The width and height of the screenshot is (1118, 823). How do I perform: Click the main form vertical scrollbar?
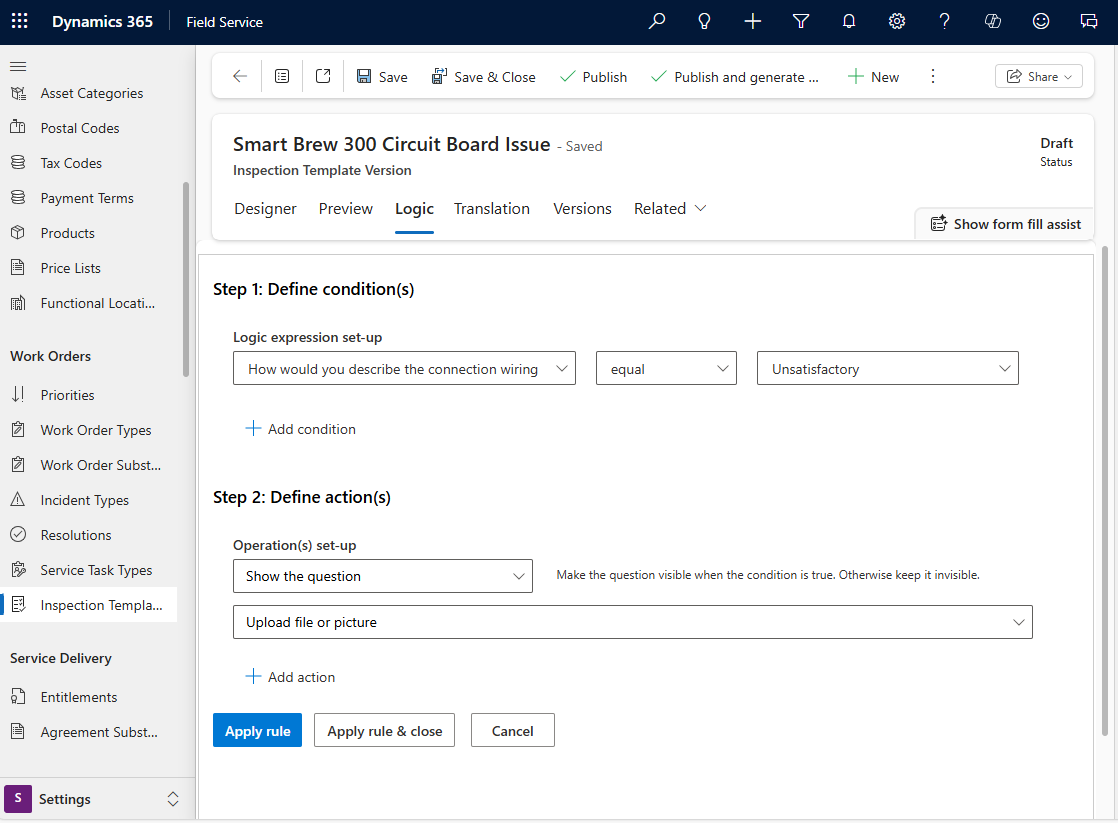1105,491
